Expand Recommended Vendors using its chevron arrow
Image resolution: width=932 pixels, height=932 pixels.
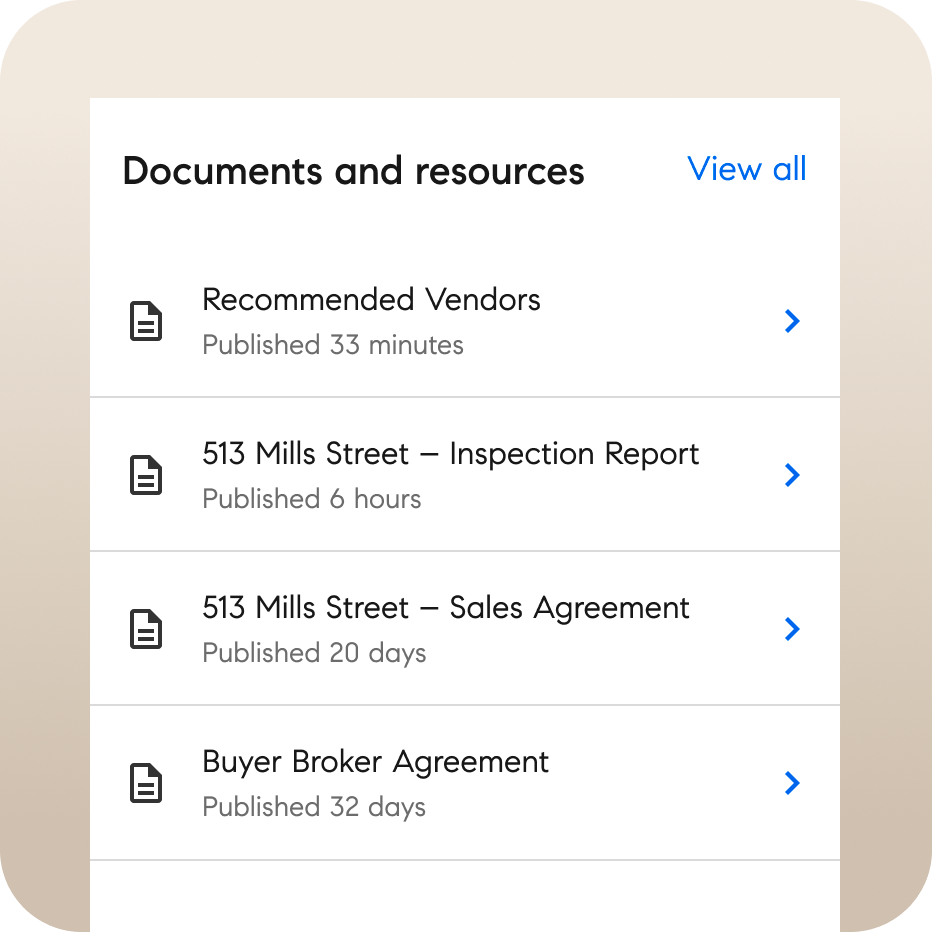tap(792, 321)
